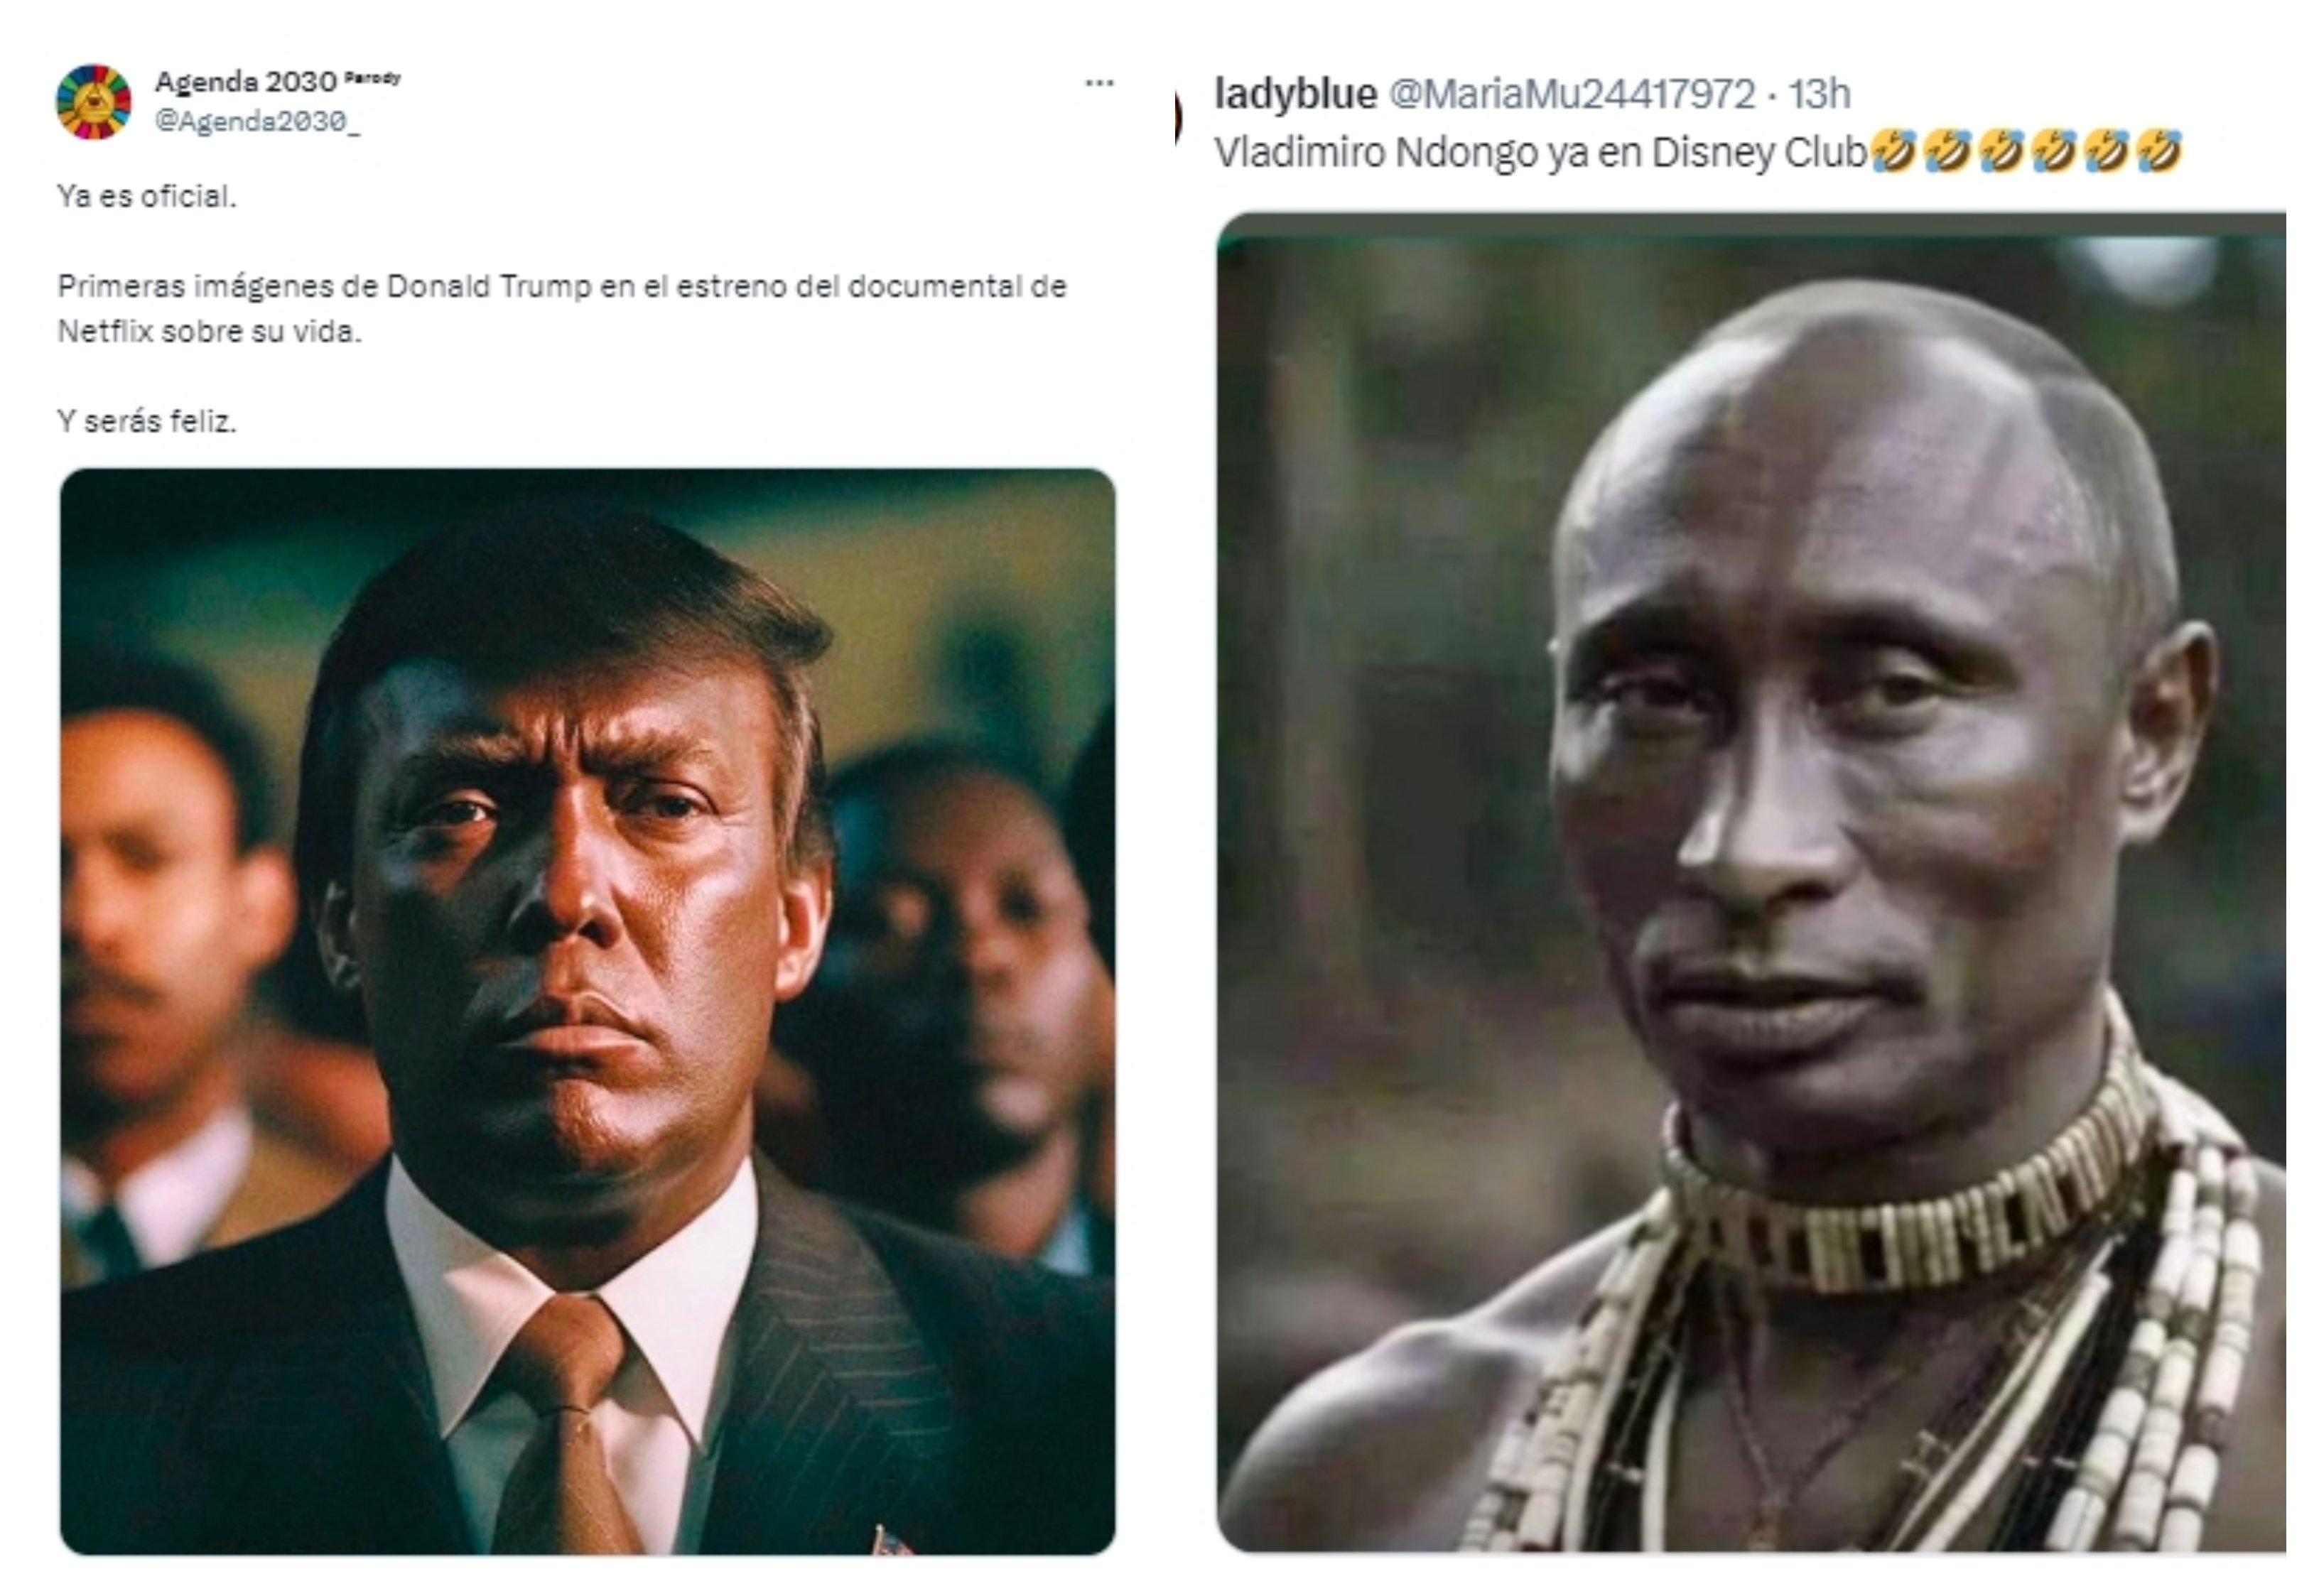2319x1596 pixels.
Task: Open the three-dot more options menu
Action: tap(1099, 83)
